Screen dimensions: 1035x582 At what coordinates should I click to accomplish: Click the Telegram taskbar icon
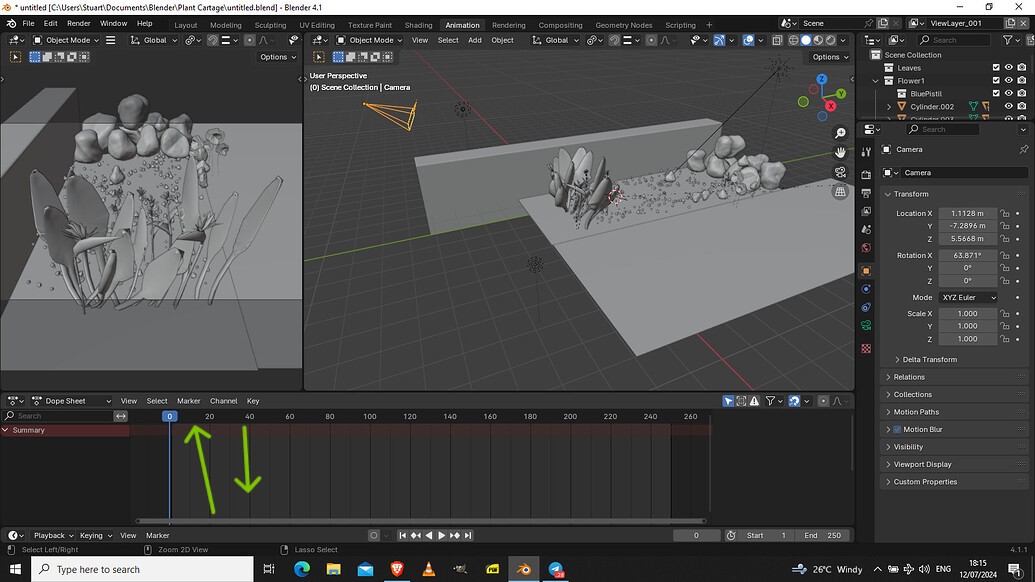[556, 569]
